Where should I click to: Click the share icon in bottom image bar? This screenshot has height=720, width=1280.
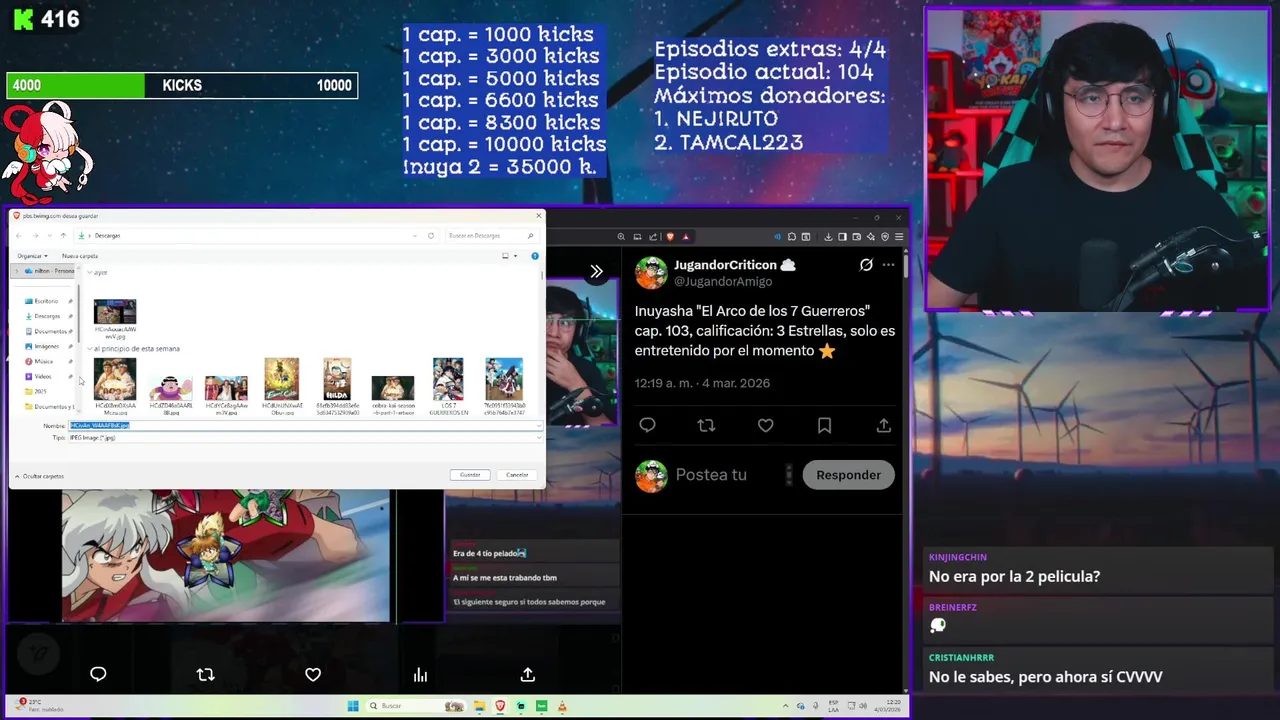pos(527,674)
